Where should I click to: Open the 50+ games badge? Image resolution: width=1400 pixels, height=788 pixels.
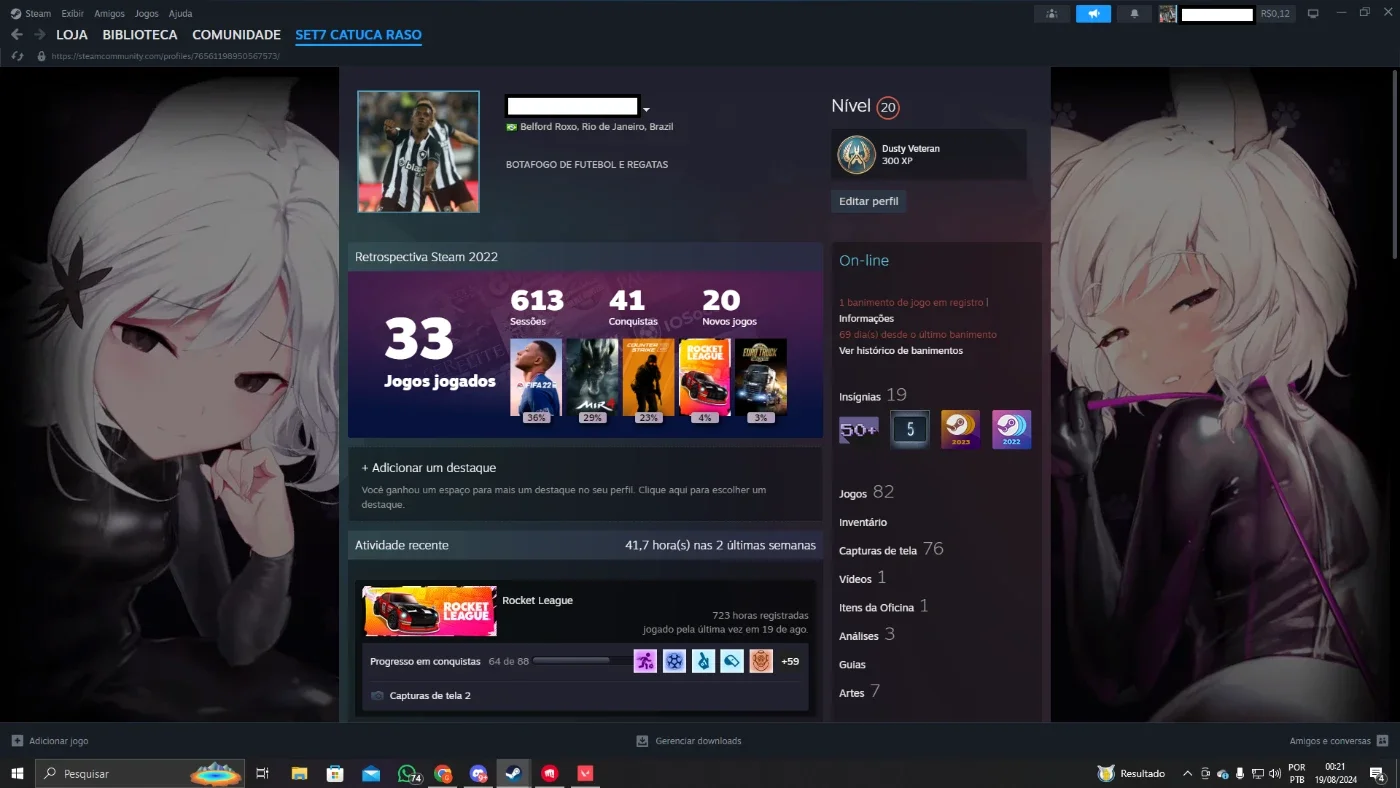[859, 430]
